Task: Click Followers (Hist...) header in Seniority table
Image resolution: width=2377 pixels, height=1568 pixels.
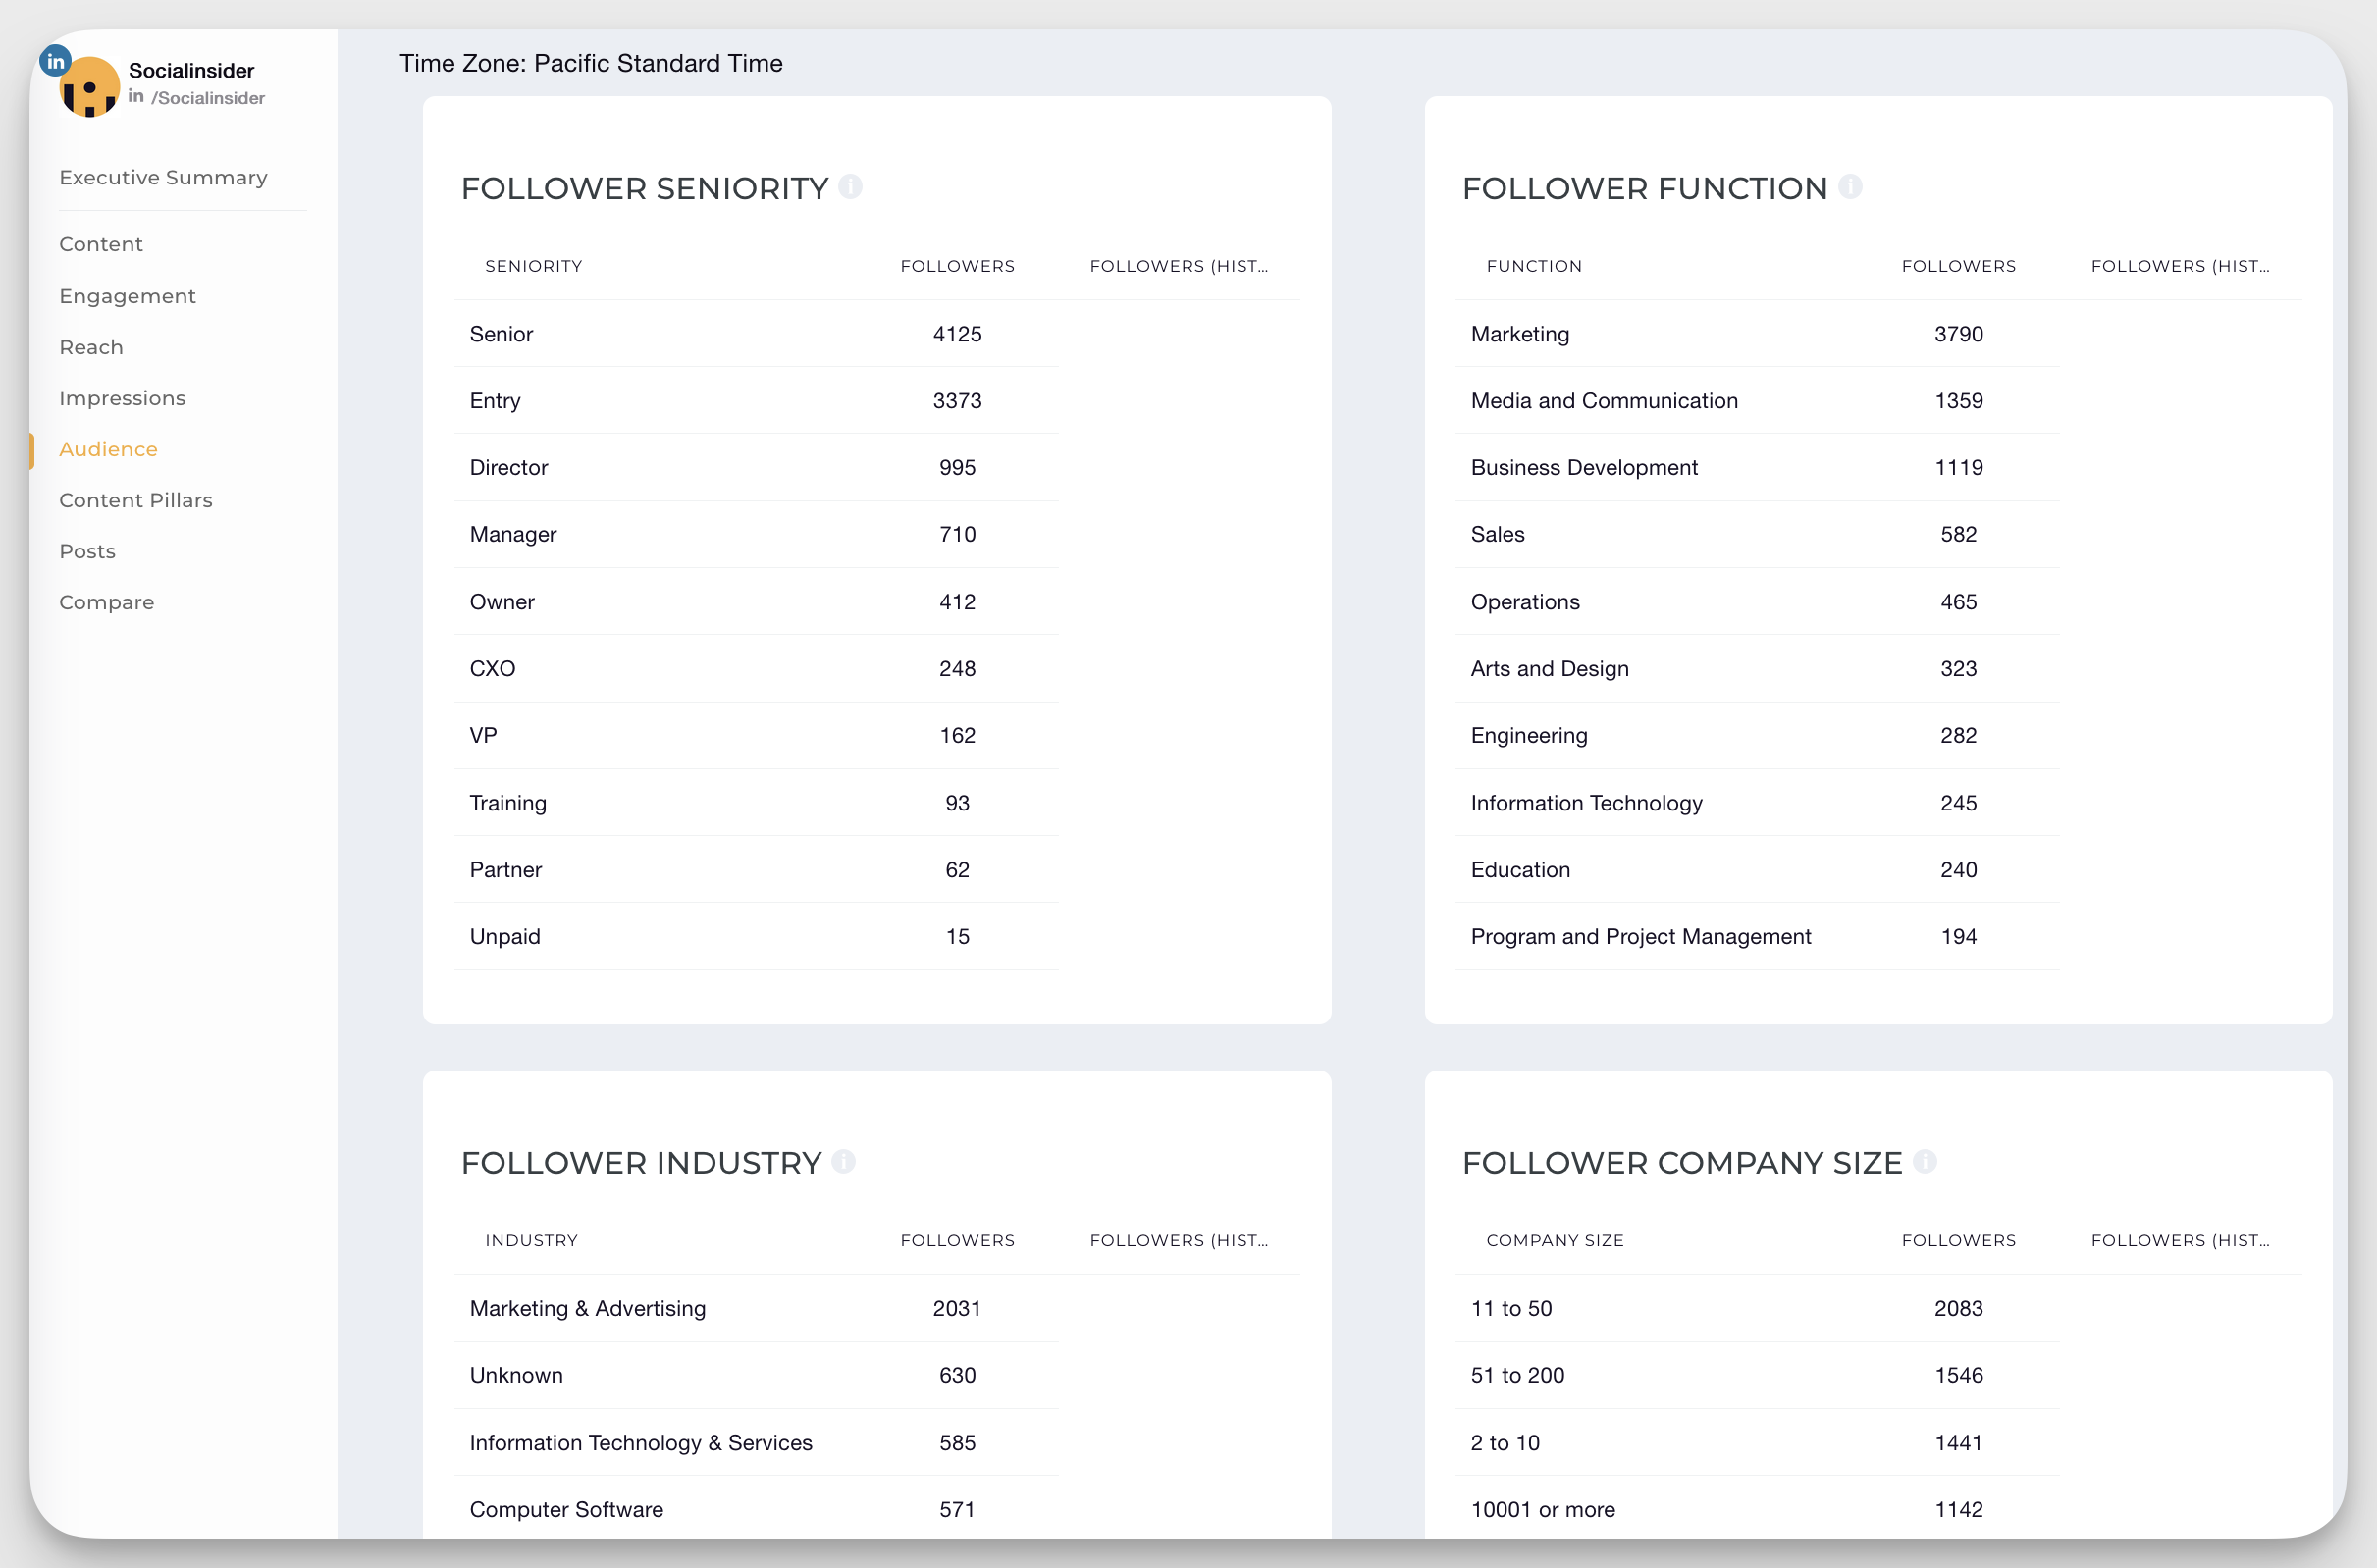Action: 1178,266
